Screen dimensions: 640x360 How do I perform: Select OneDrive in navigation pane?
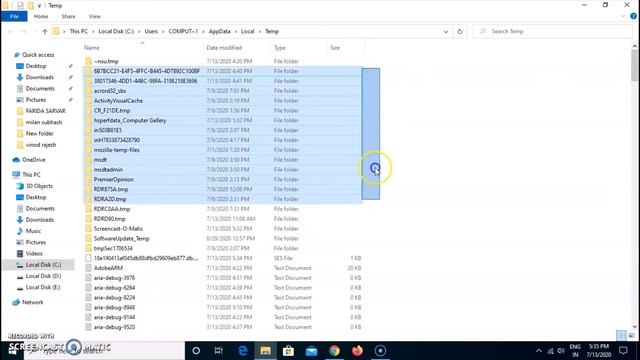pyautogui.click(x=33, y=160)
